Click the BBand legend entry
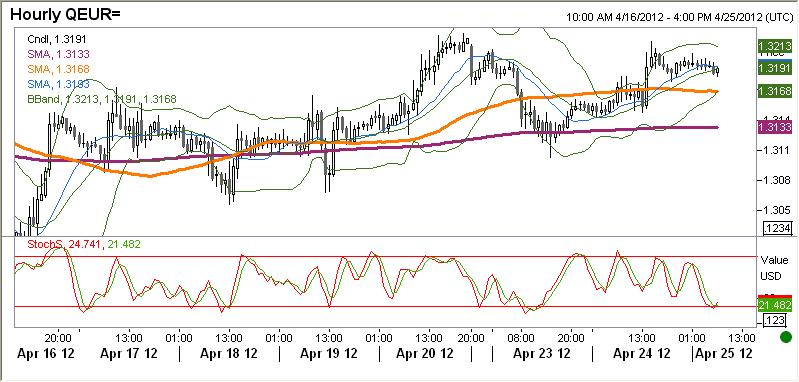This screenshot has height=382, width=799. pos(101,99)
